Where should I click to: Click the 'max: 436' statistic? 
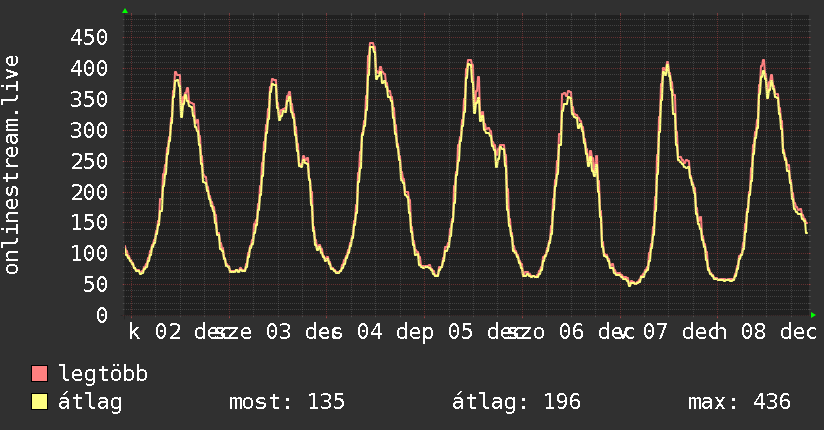click(x=739, y=402)
